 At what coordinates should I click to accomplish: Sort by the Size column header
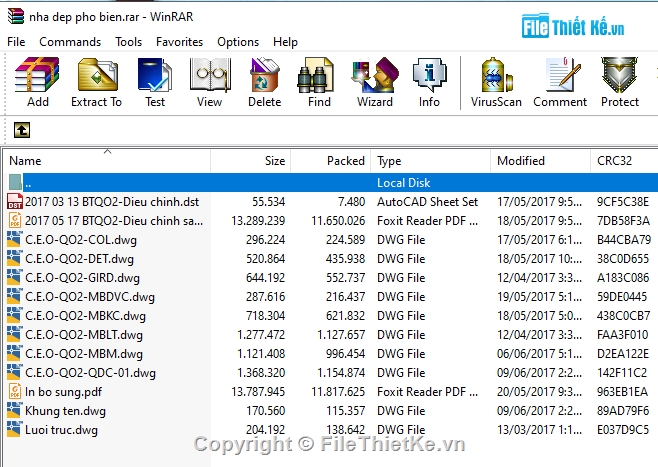coord(251,161)
